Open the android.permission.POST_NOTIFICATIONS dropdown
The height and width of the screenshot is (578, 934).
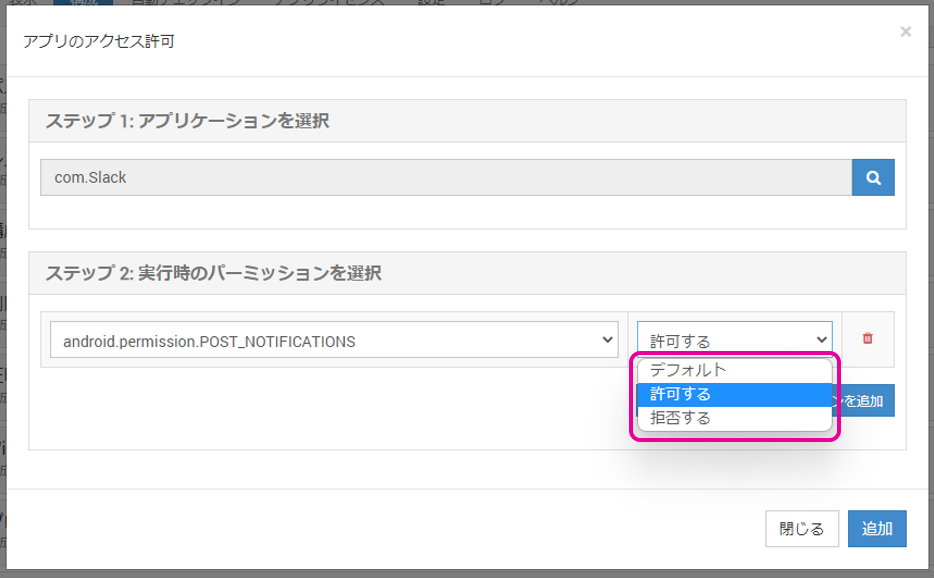(333, 341)
